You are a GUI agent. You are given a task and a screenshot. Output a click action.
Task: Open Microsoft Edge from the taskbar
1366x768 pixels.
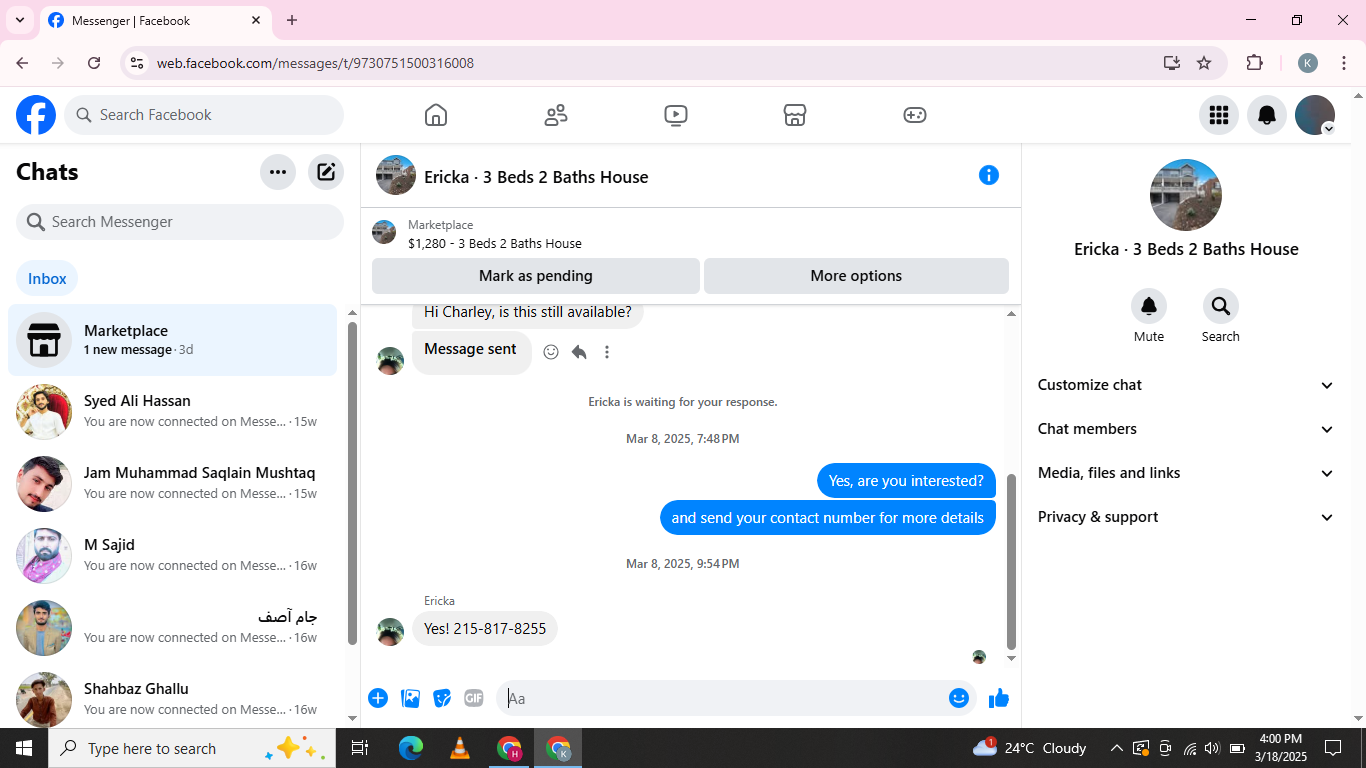411,748
